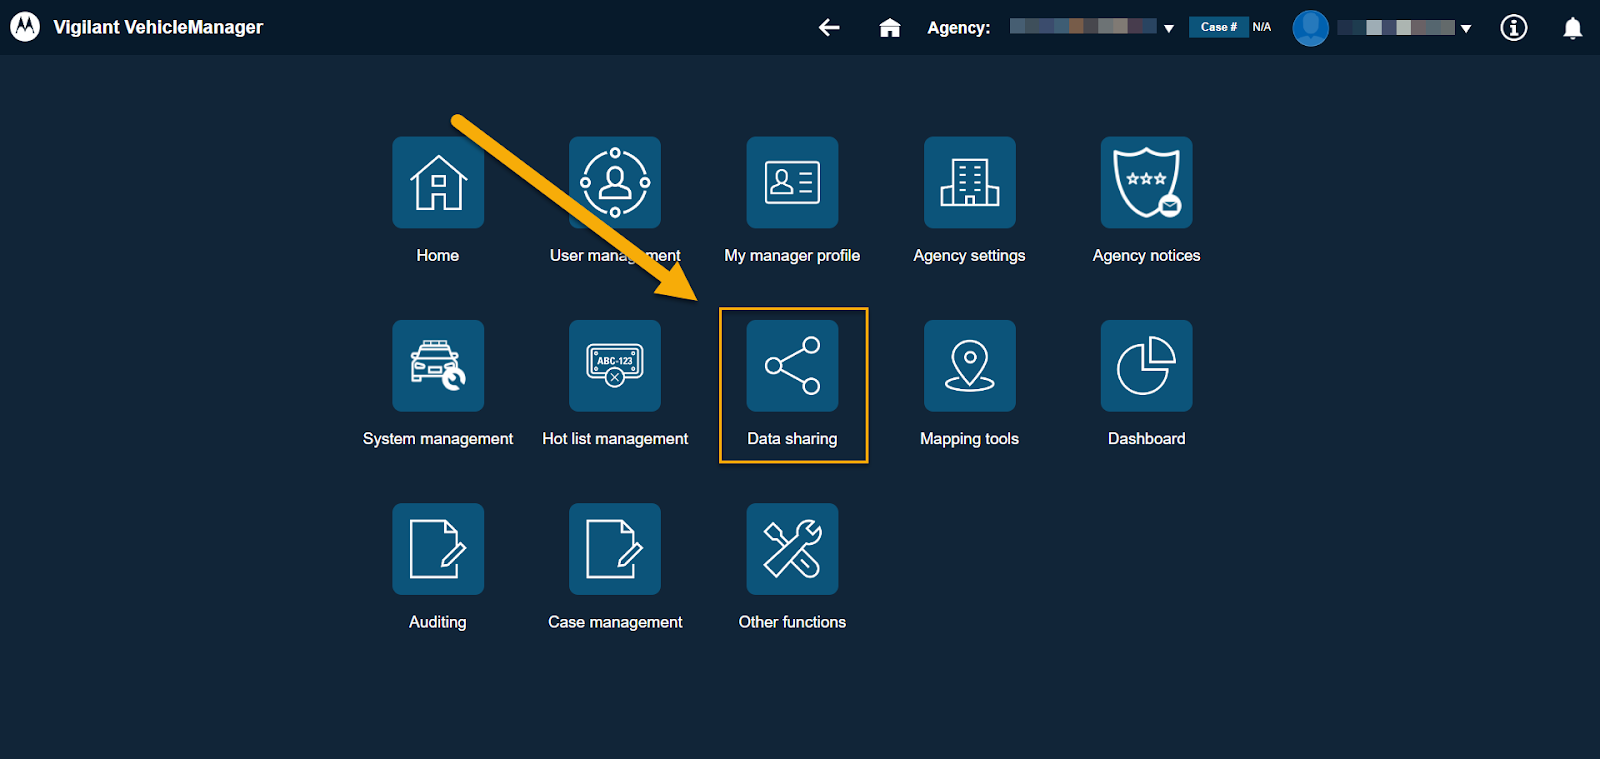Click the Auditing label
This screenshot has height=759, width=1600.
pos(438,622)
